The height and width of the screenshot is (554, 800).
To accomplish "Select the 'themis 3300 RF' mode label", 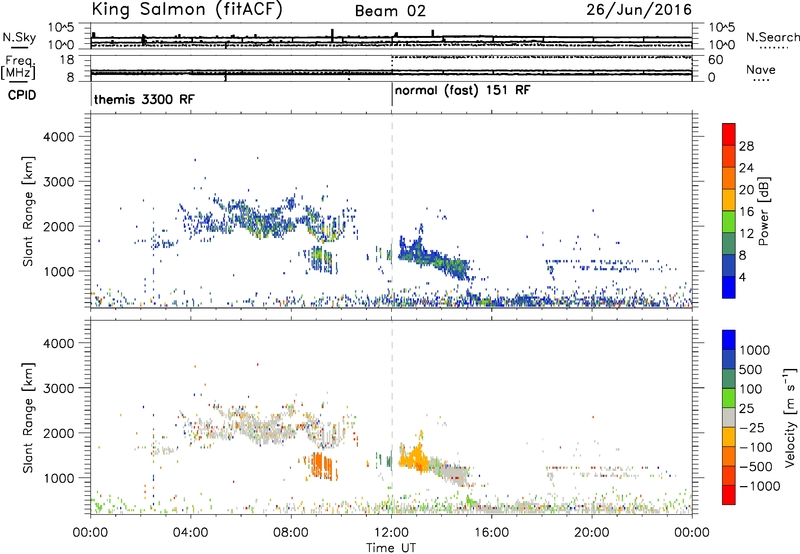I will click(144, 99).
